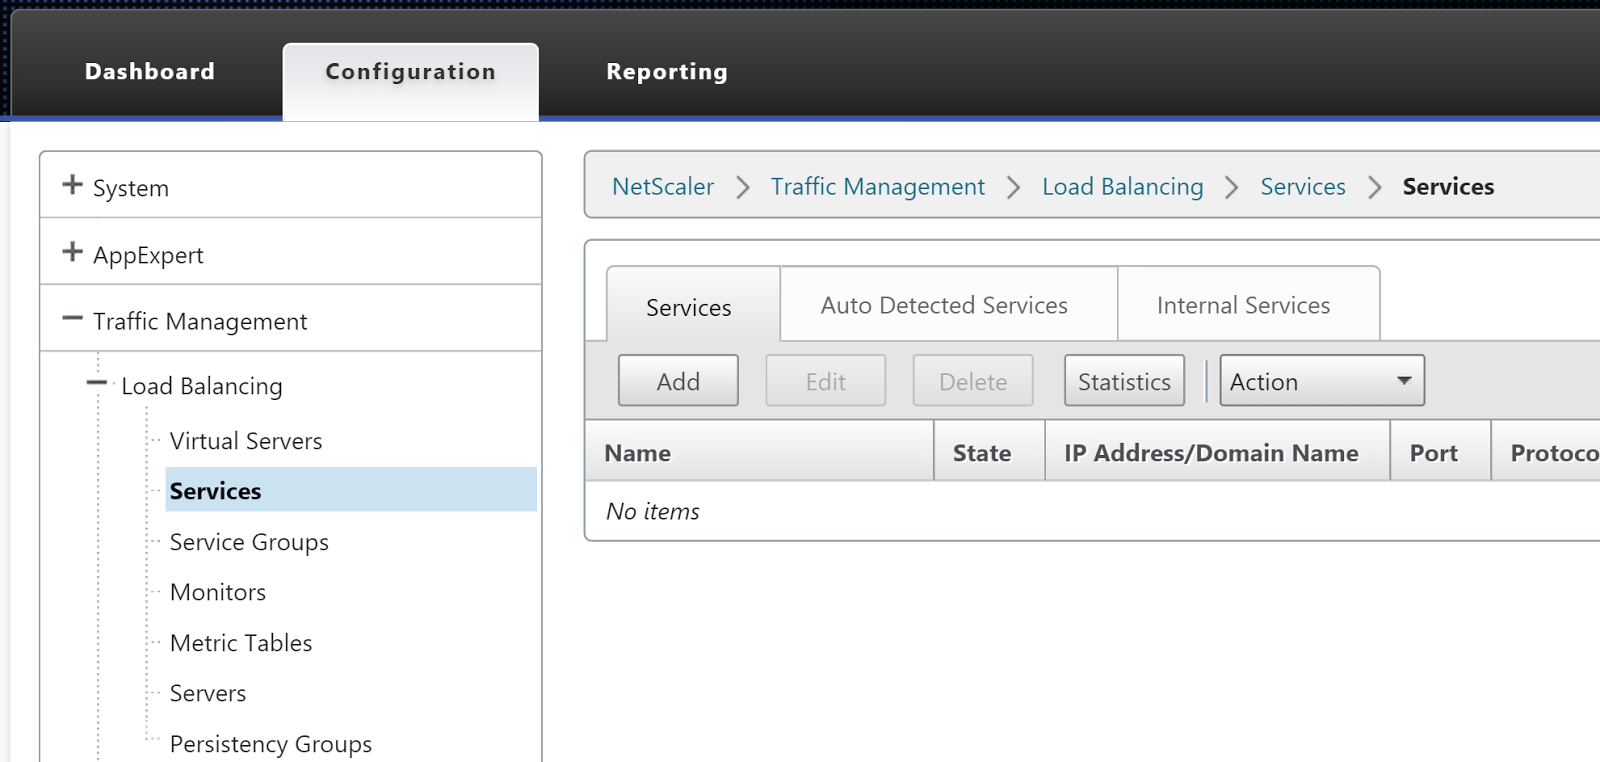Switch to the Reporting tab

point(667,72)
